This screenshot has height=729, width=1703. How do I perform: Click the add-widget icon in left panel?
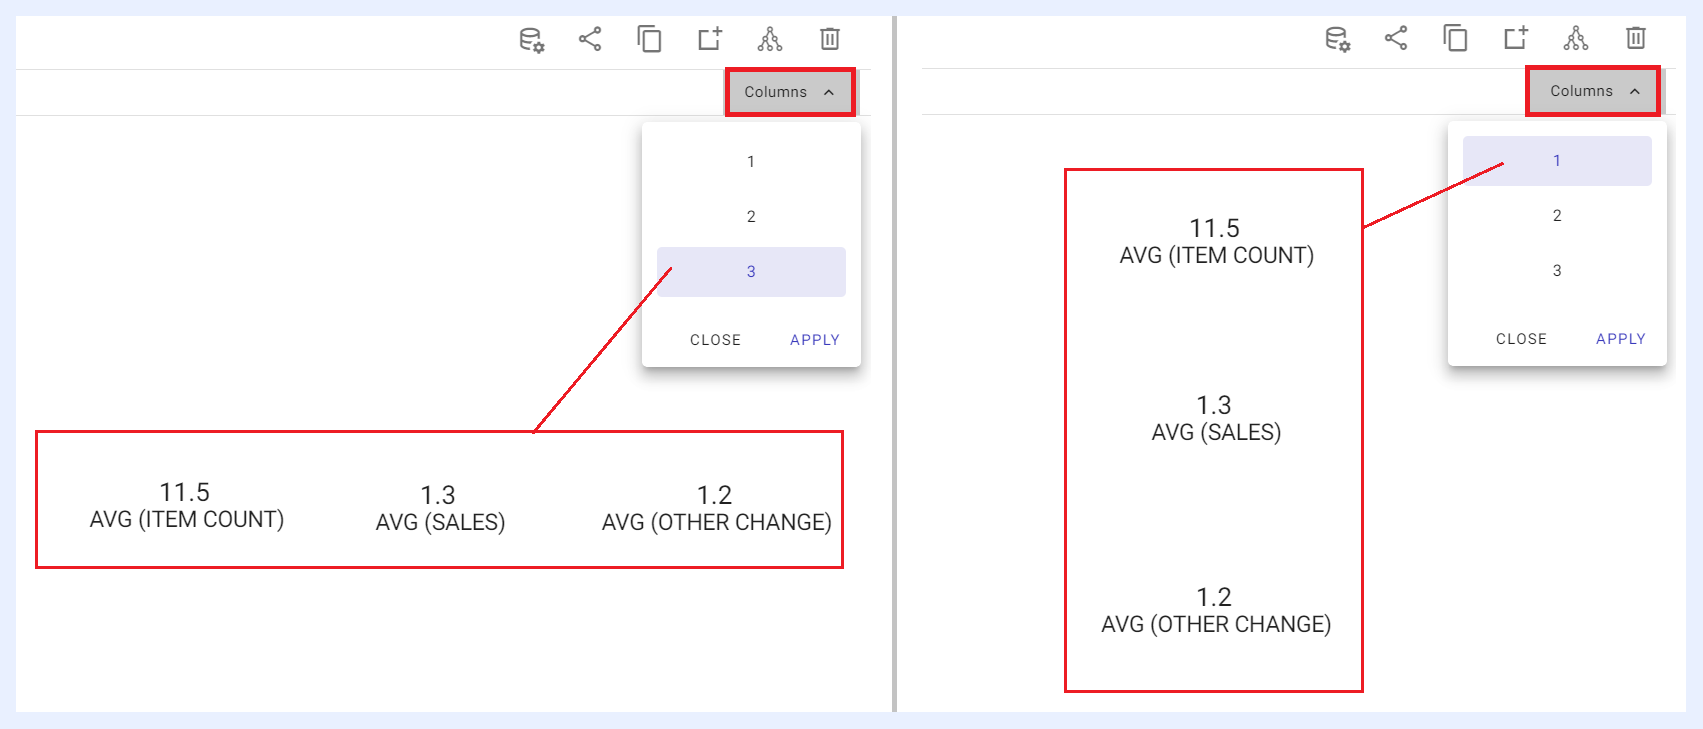[710, 39]
